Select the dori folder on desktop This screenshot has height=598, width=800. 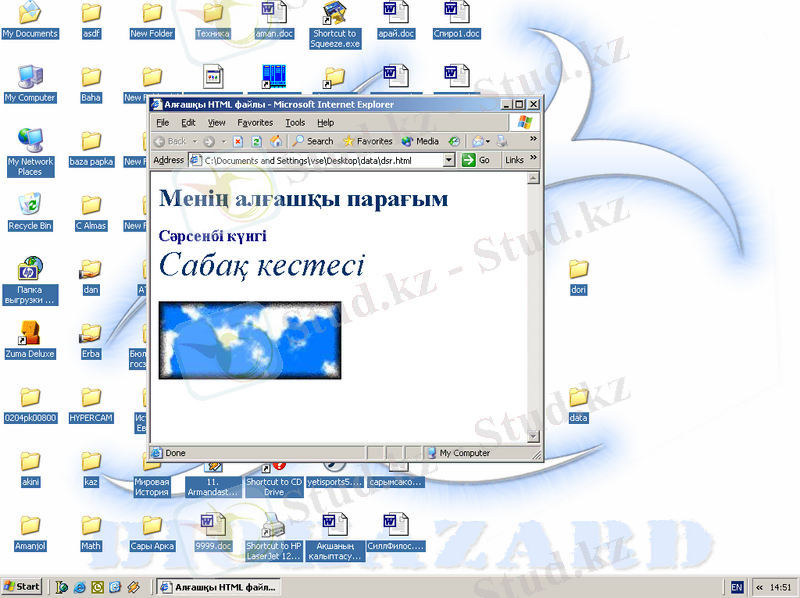tap(579, 277)
